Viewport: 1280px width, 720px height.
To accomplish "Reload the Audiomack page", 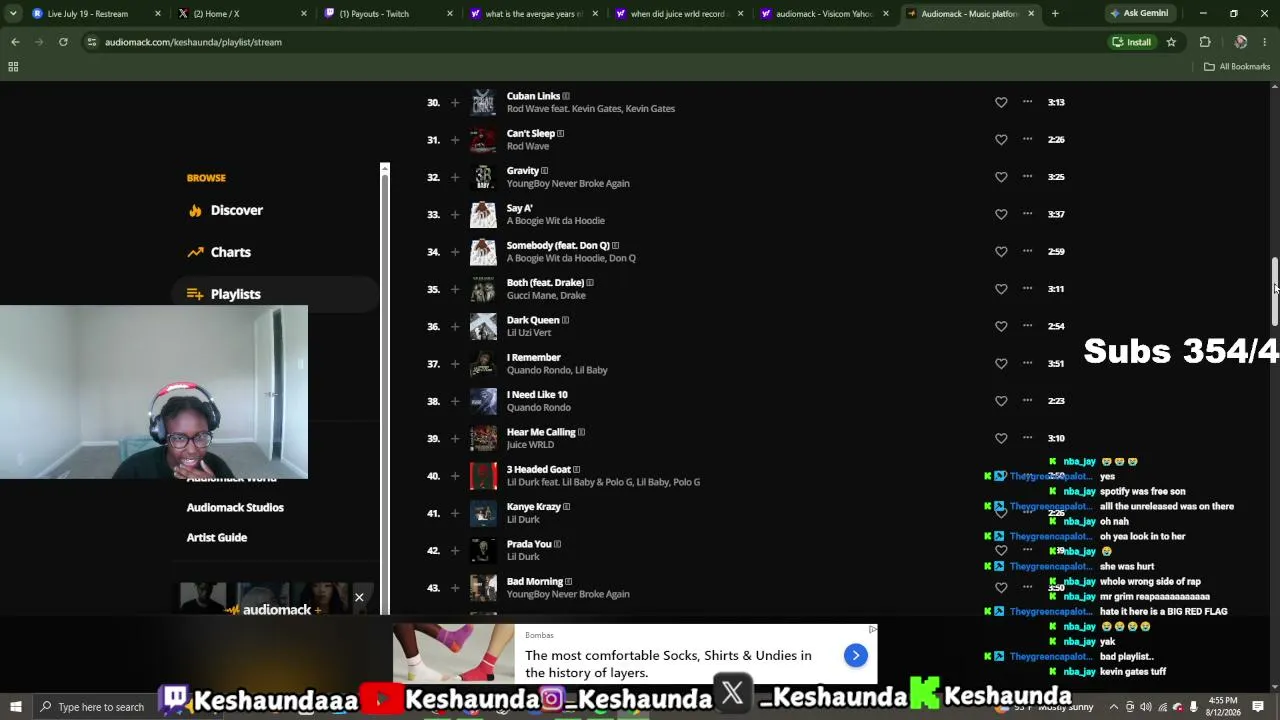I will 63,42.
